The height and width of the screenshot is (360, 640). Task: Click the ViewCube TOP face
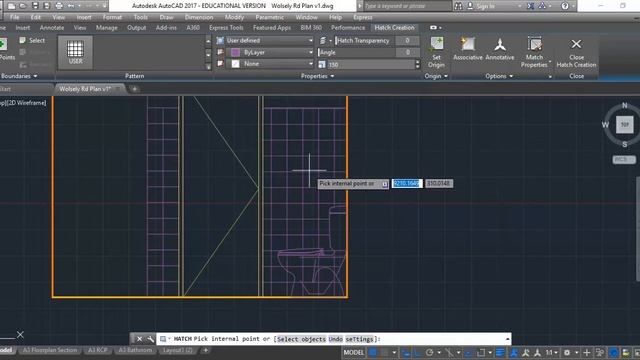pos(624,124)
